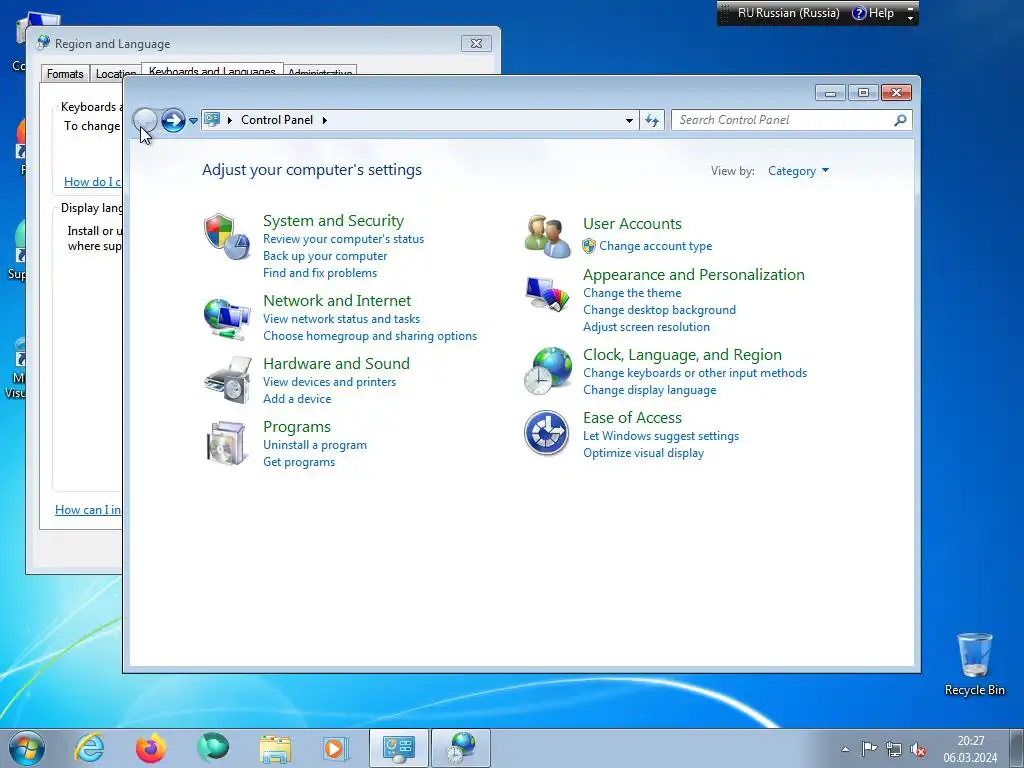1024x768 pixels.
Task: Click Uninstall a program
Action: pyautogui.click(x=315, y=445)
